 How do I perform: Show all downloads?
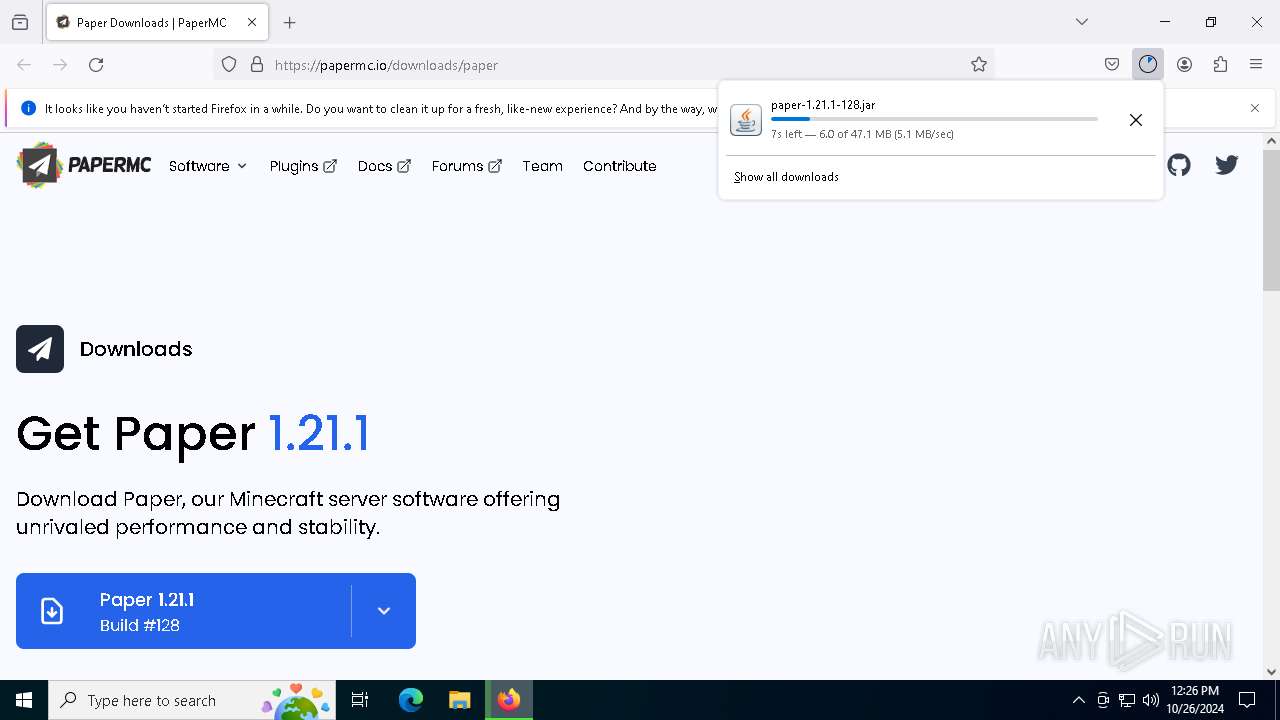pyautogui.click(x=786, y=177)
